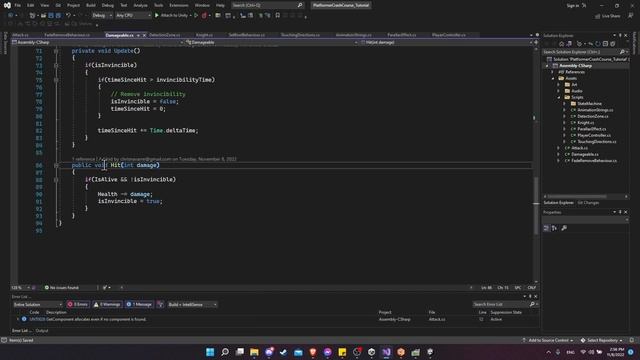Click the Undo toolbar icon
This screenshot has height=360, width=640.
[68, 16]
